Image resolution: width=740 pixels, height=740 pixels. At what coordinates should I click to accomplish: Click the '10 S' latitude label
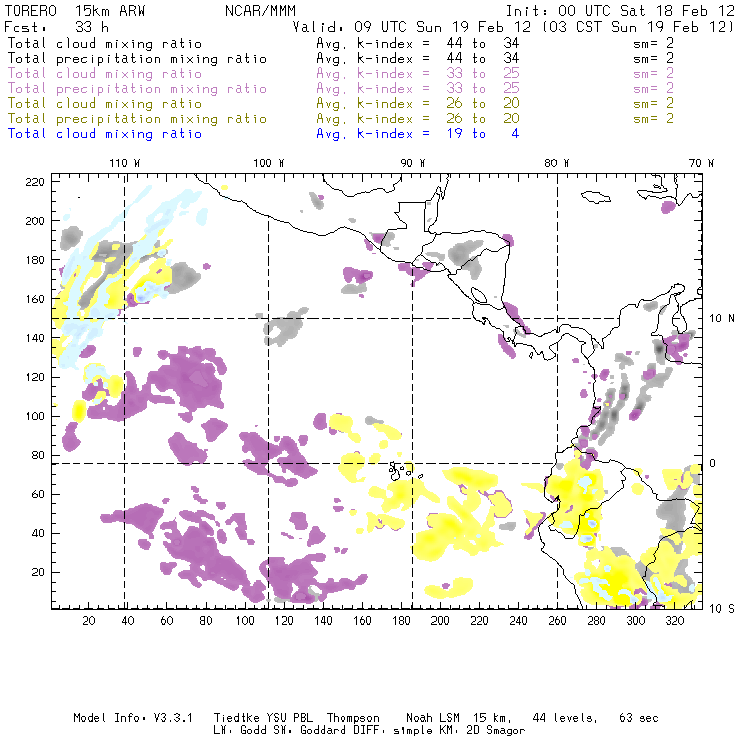coord(722,609)
